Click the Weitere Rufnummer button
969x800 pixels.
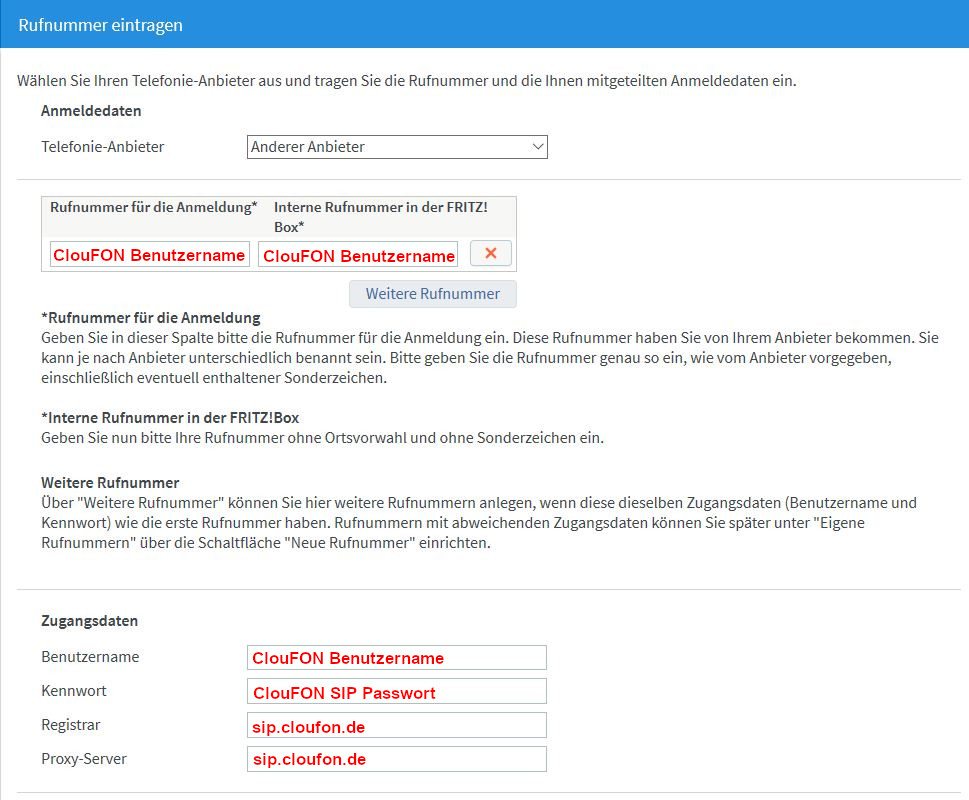pos(433,294)
